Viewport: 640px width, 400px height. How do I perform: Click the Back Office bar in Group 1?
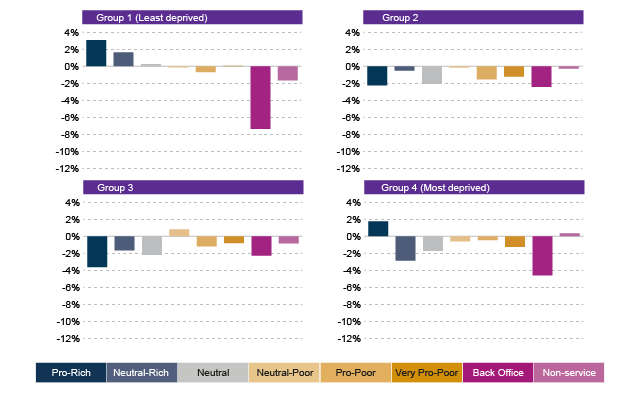click(x=260, y=98)
